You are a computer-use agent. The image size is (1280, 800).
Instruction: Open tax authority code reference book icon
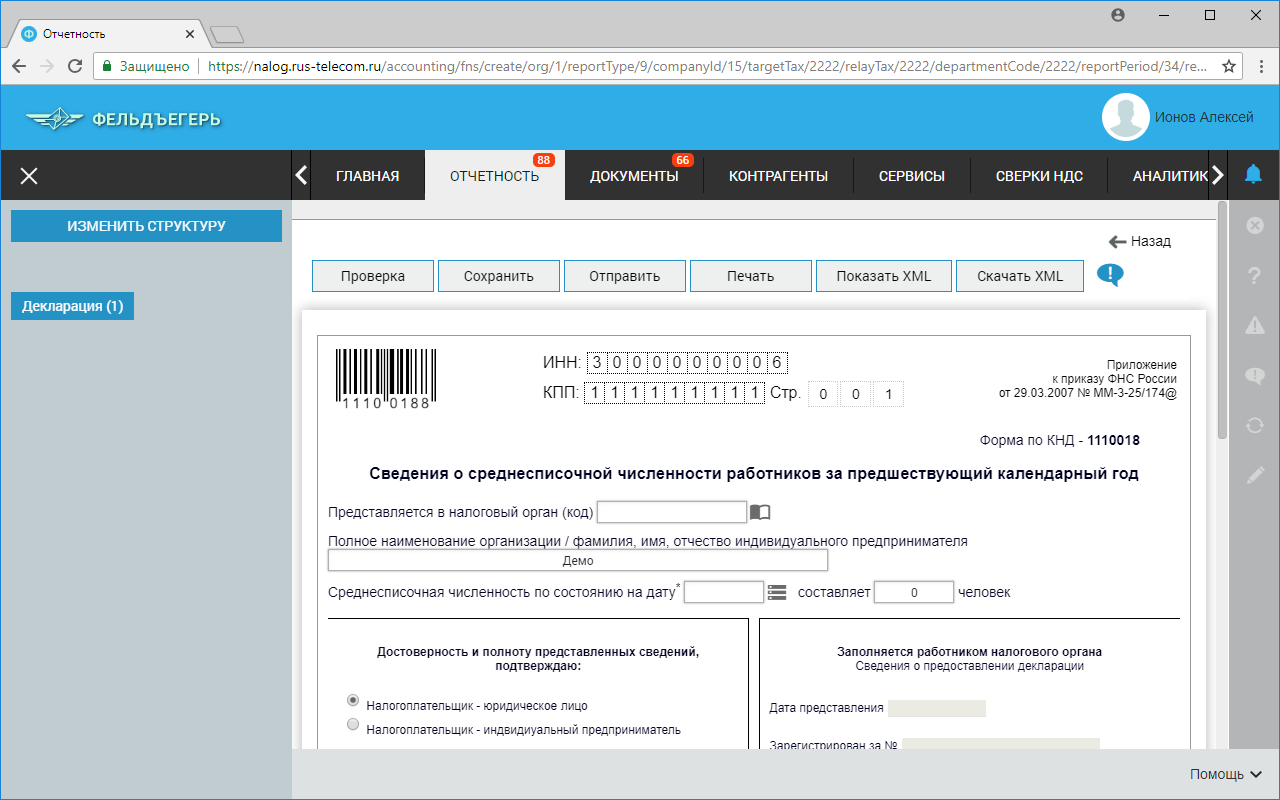(x=760, y=512)
